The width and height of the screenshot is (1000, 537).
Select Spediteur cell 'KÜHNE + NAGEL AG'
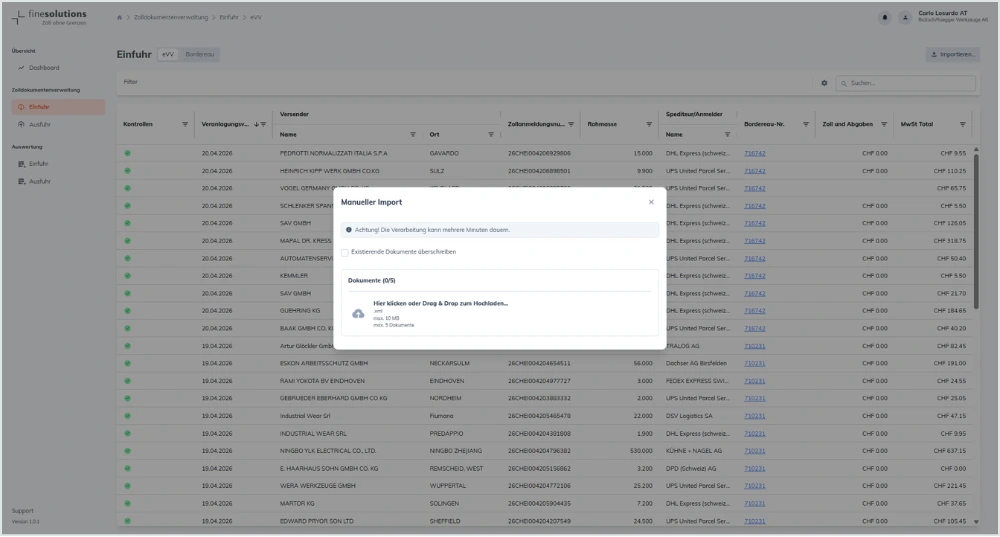(x=694, y=451)
